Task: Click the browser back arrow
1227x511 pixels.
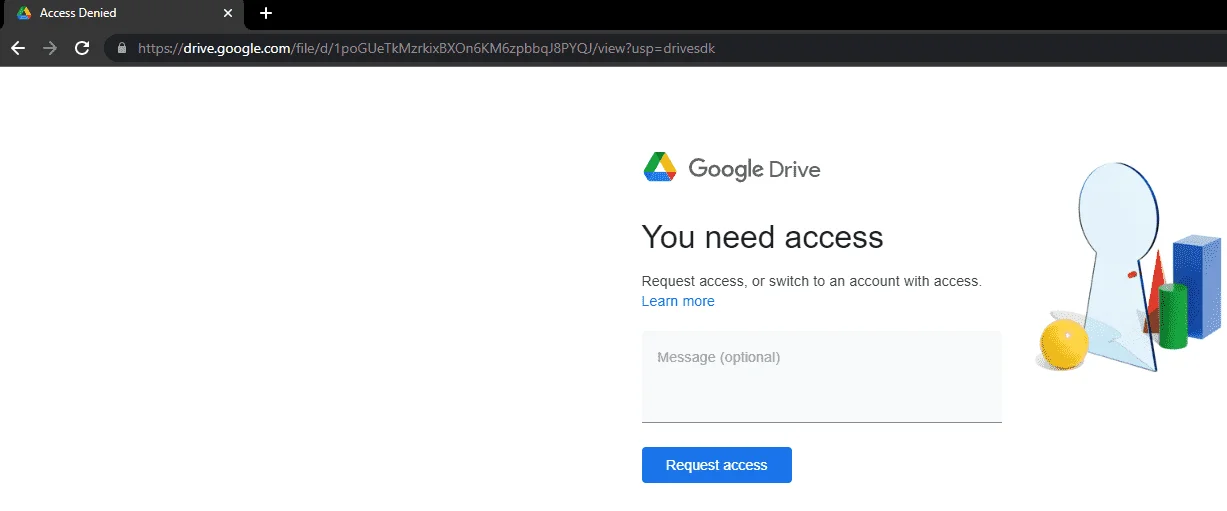Action: tap(18, 48)
